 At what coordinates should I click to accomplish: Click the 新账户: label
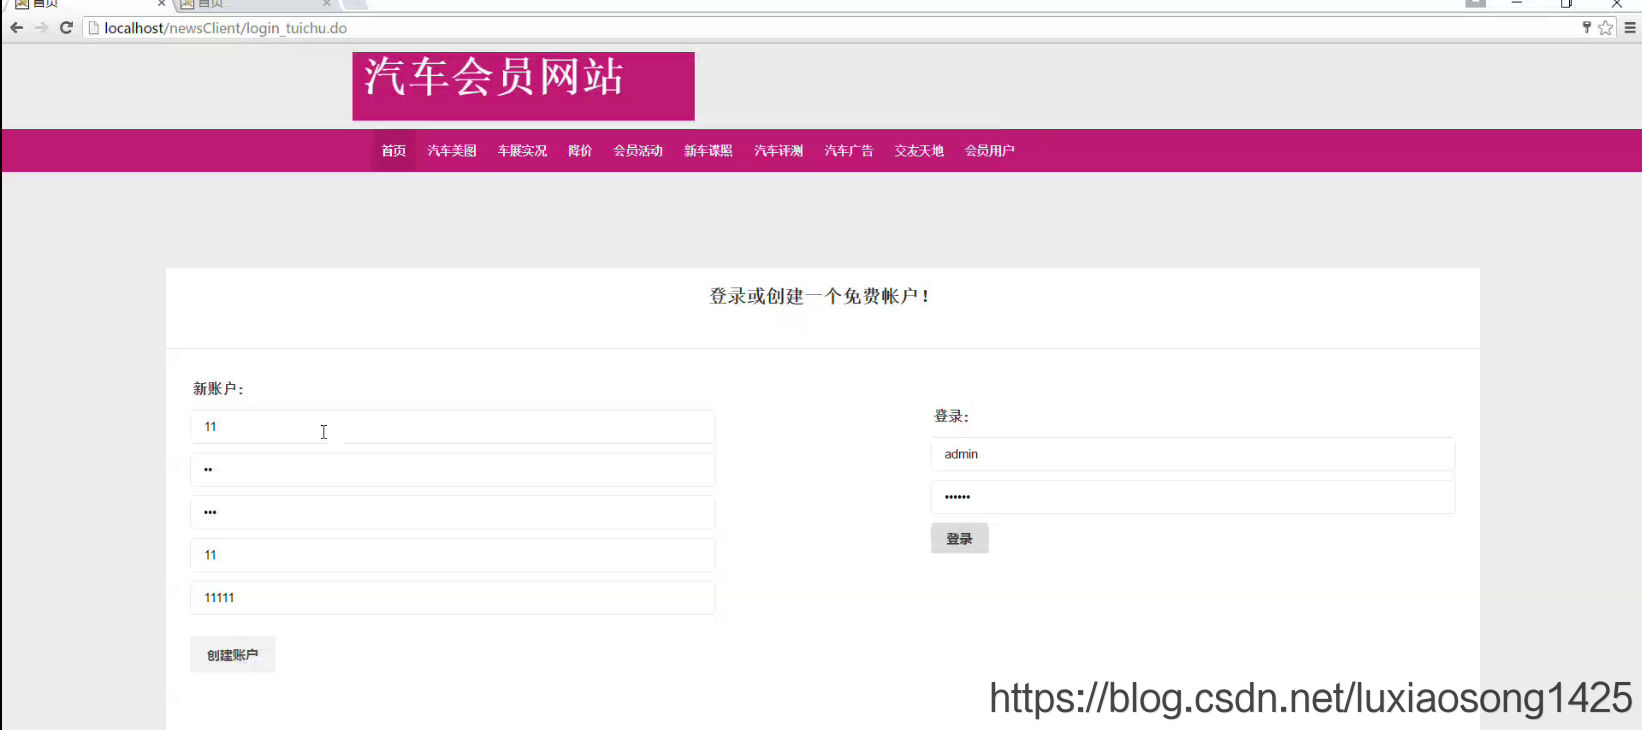(x=218, y=389)
